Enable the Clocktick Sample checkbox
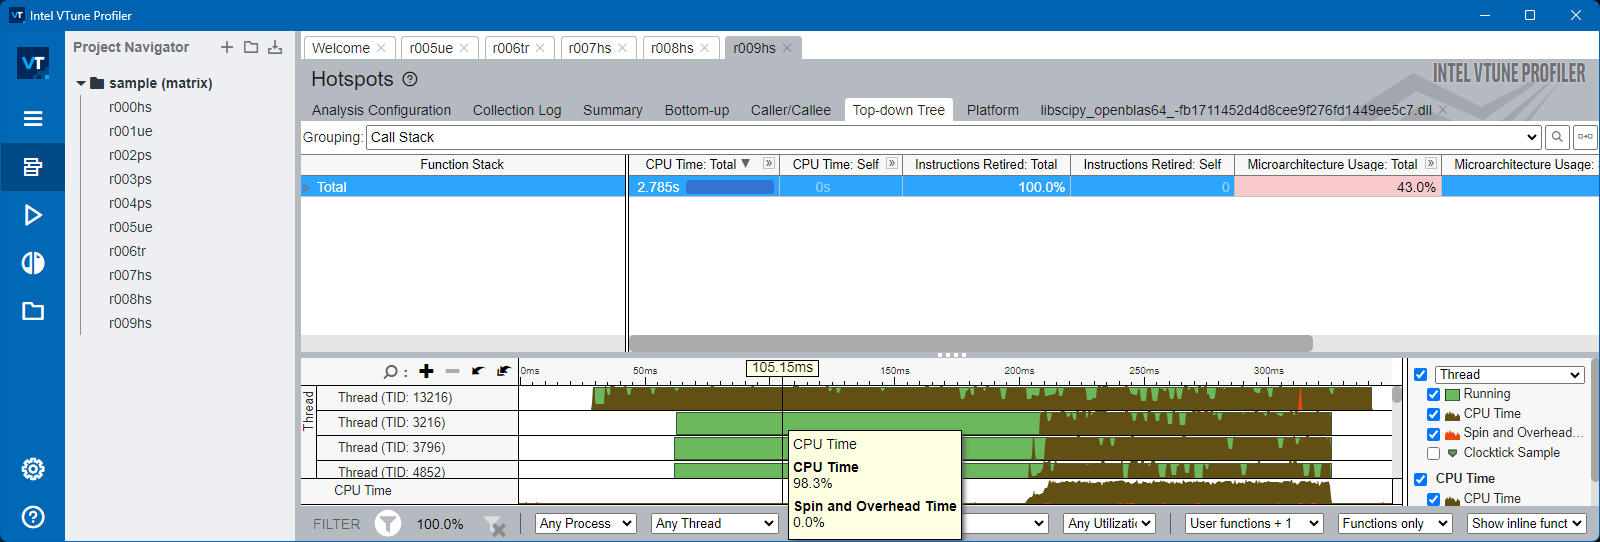This screenshot has width=1600, height=542. click(x=1433, y=453)
